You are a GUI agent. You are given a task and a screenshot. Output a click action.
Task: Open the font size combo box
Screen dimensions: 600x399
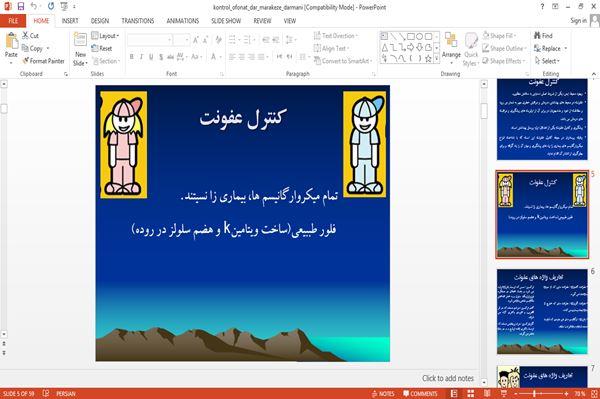(181, 40)
